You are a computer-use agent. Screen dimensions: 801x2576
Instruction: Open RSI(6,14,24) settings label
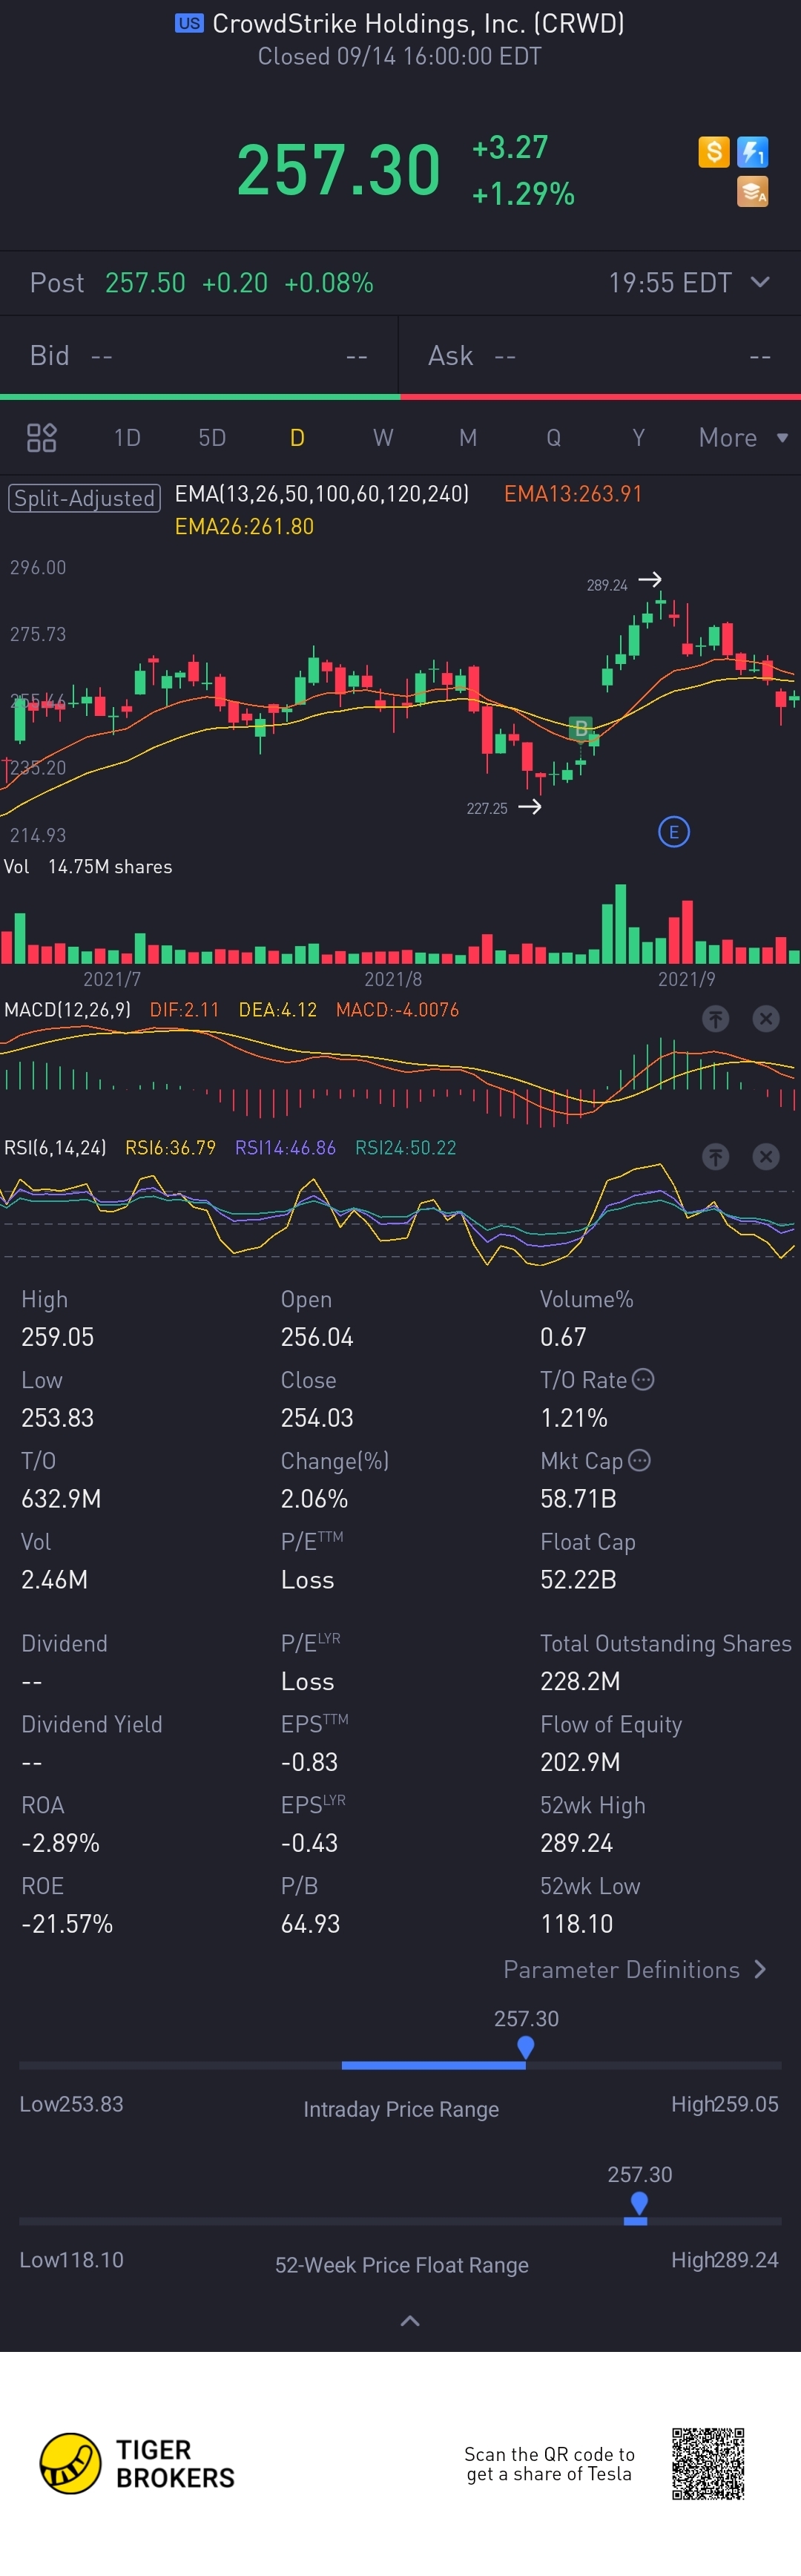[x=55, y=1147]
